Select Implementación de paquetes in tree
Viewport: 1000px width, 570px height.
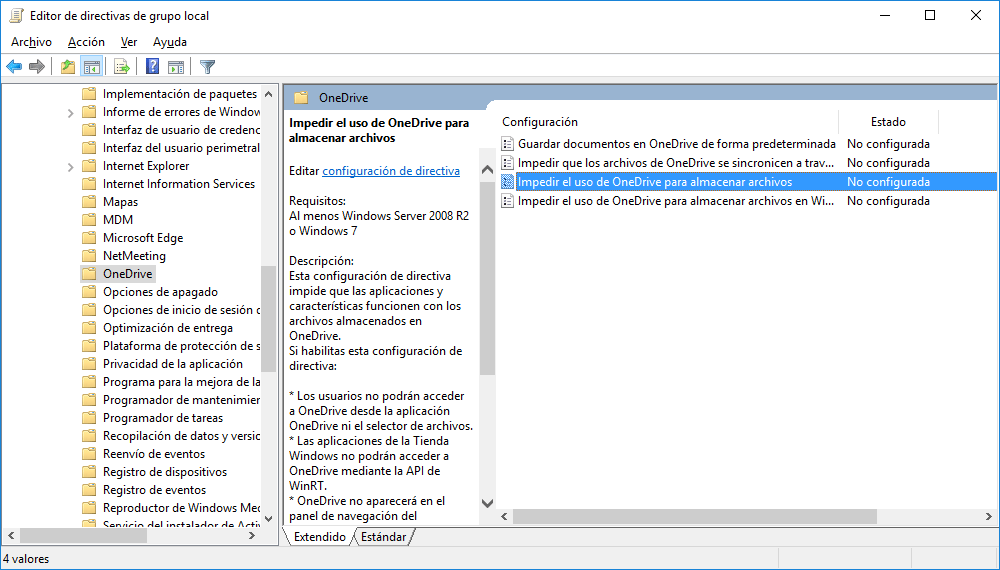180,94
